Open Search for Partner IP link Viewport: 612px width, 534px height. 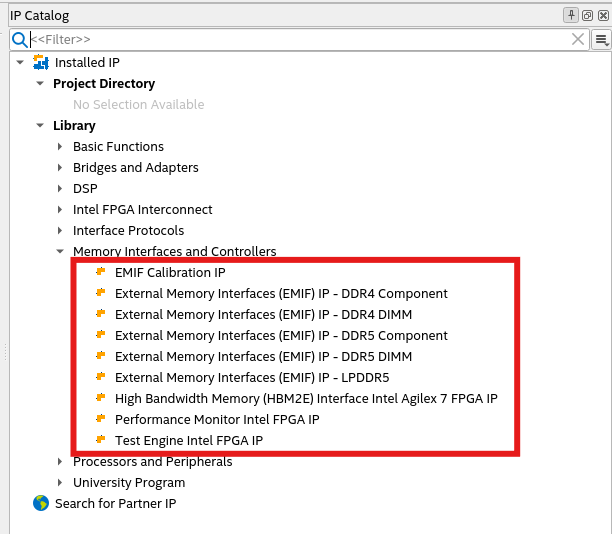tap(115, 503)
